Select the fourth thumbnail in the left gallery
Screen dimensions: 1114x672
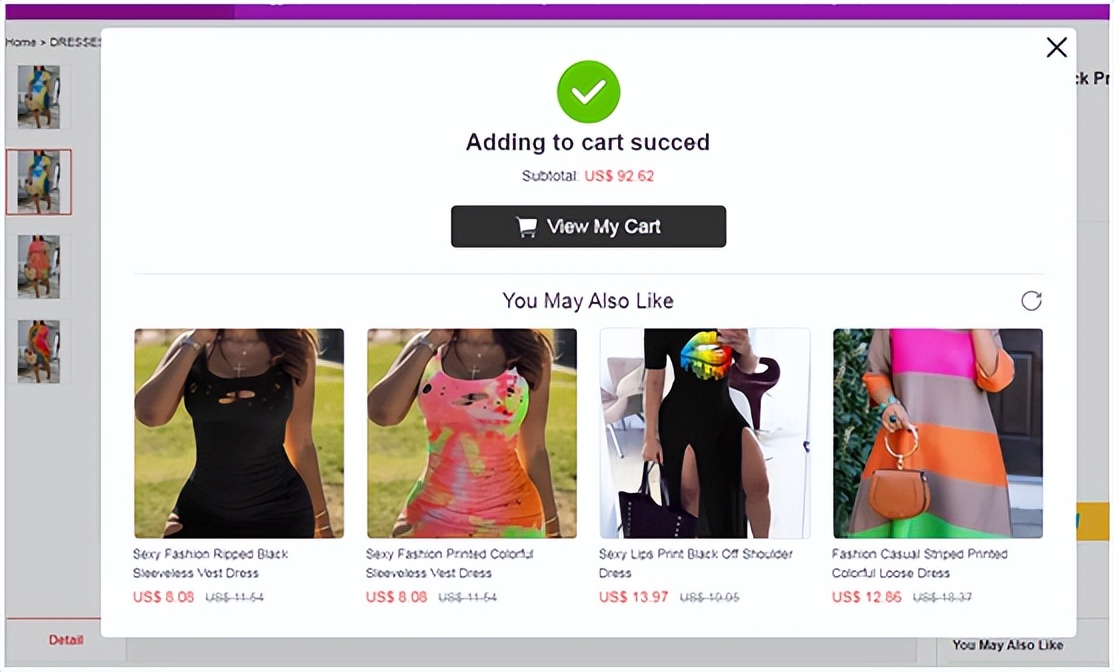click(38, 351)
